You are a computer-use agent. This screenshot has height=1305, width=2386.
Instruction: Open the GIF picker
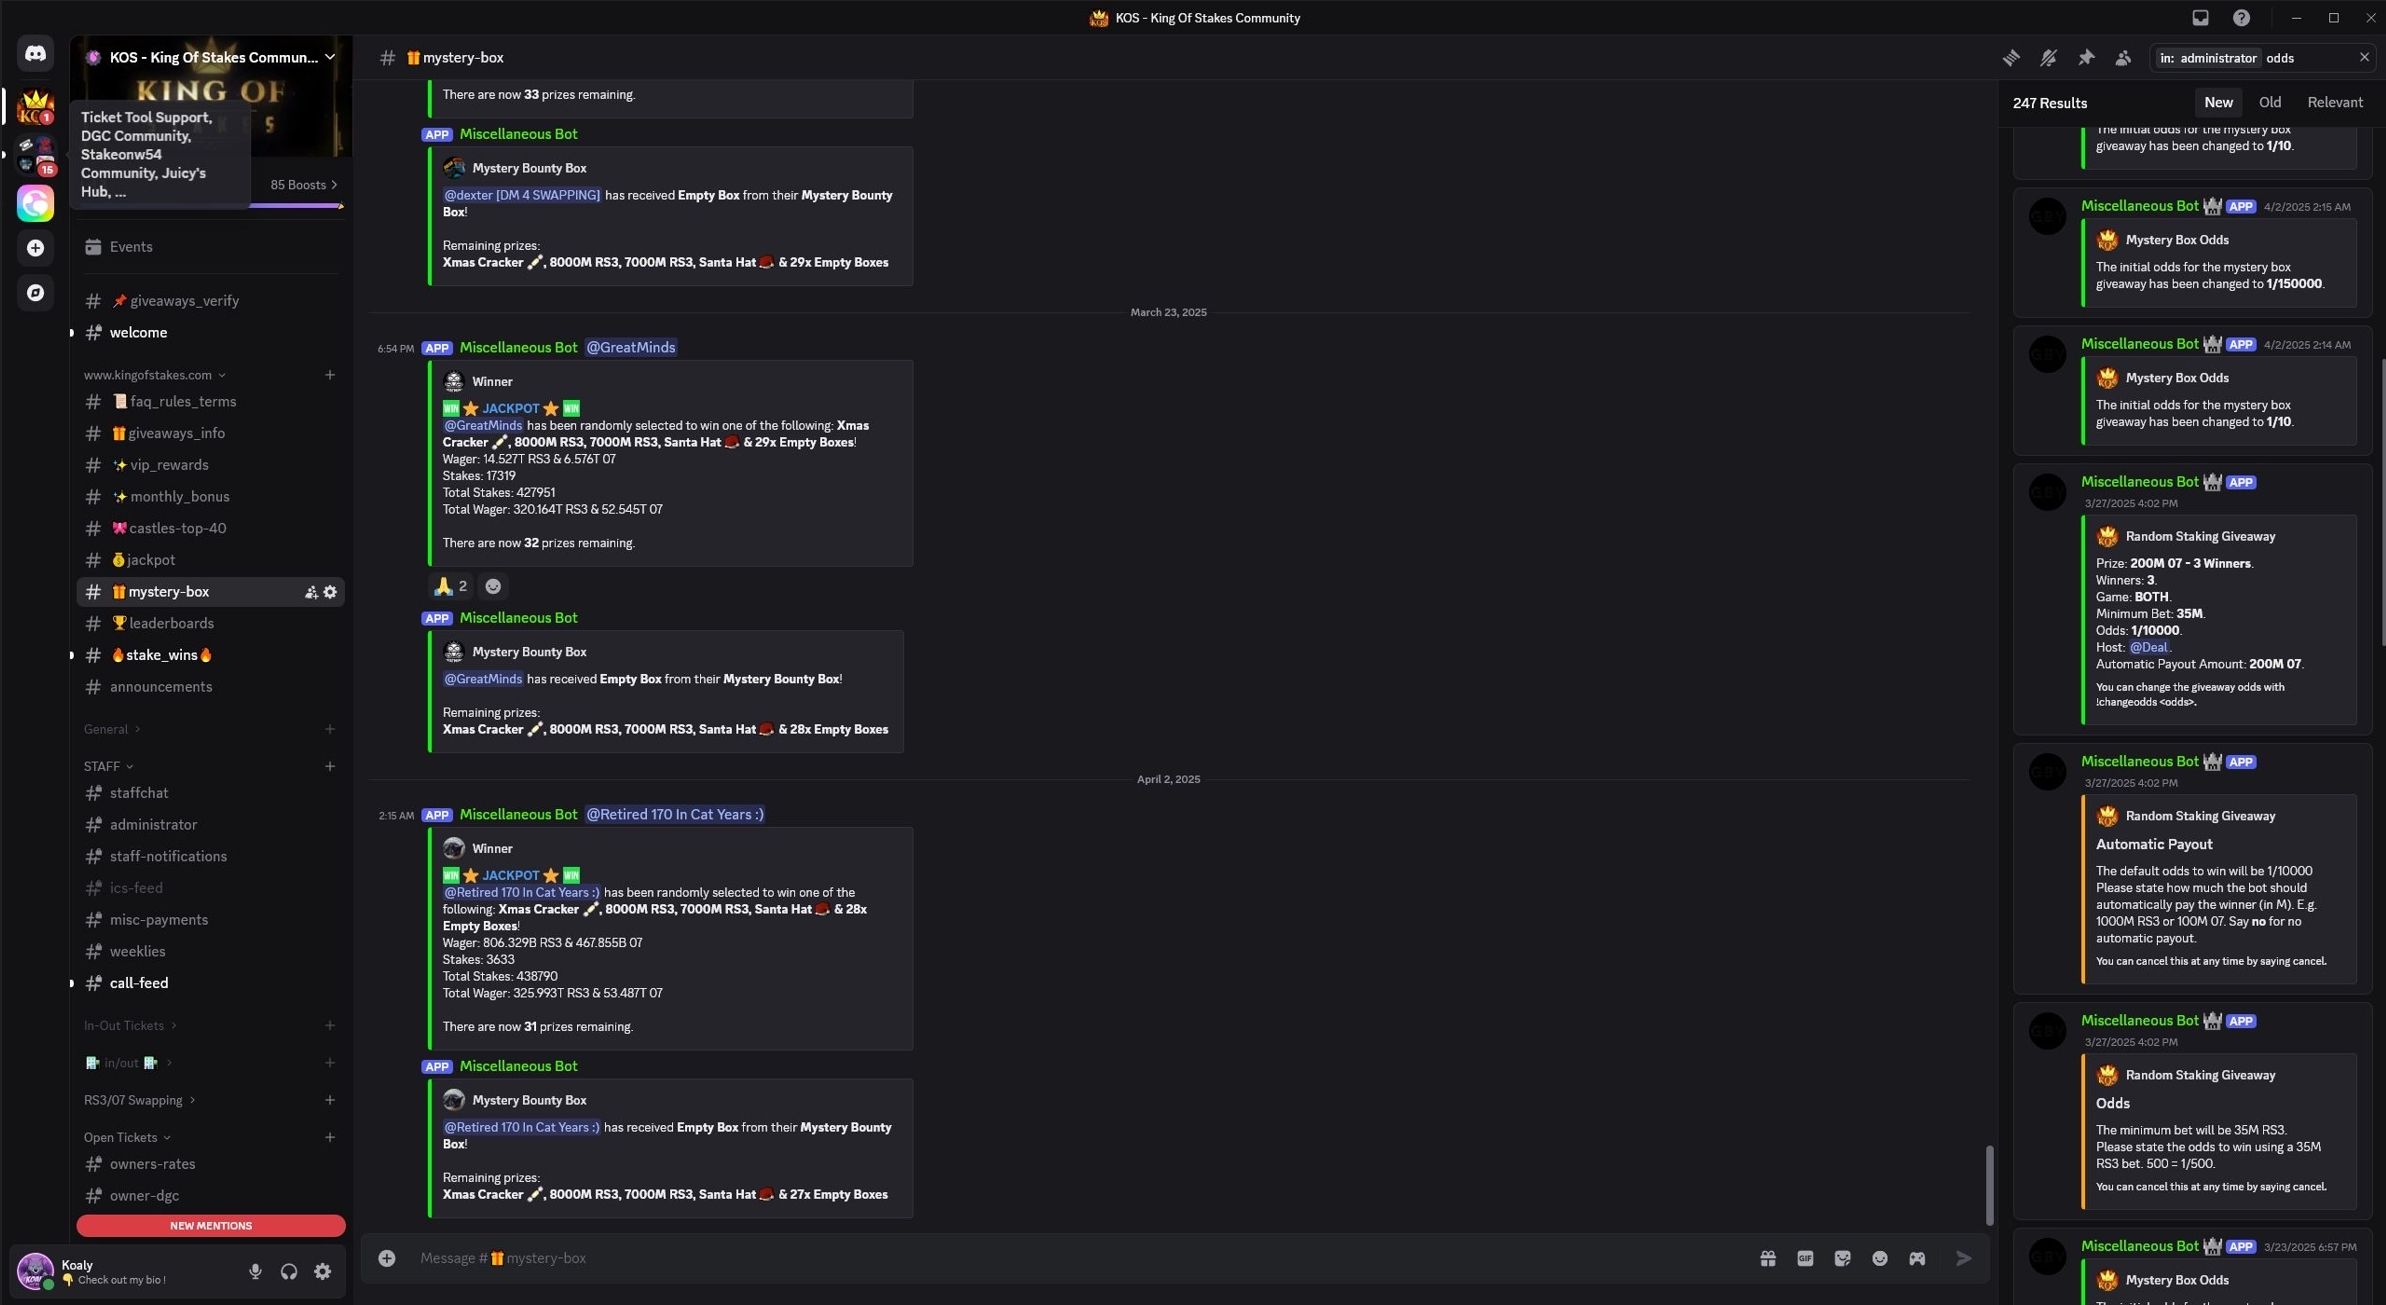1805,1258
